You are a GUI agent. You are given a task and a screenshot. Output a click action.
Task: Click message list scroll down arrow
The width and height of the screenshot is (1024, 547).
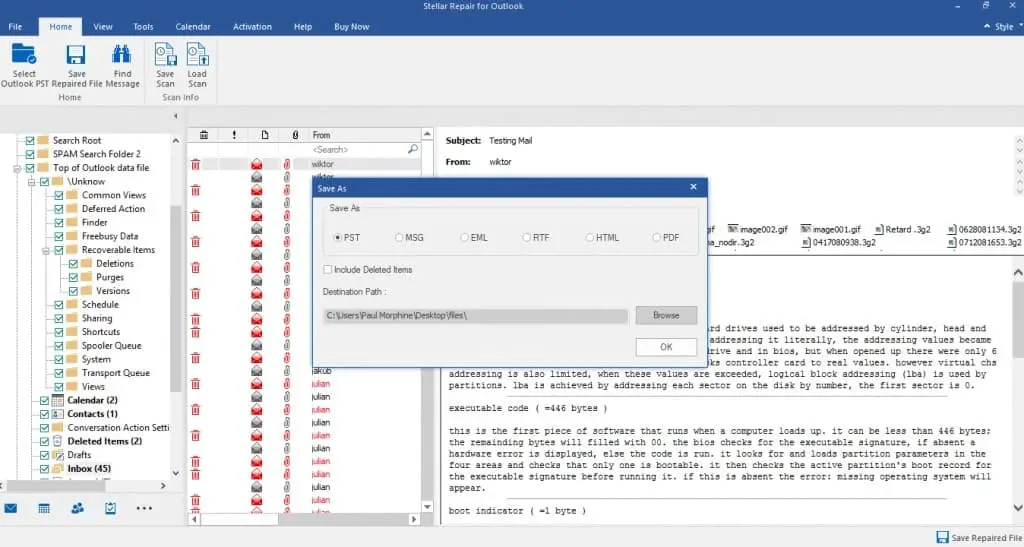[x=427, y=507]
